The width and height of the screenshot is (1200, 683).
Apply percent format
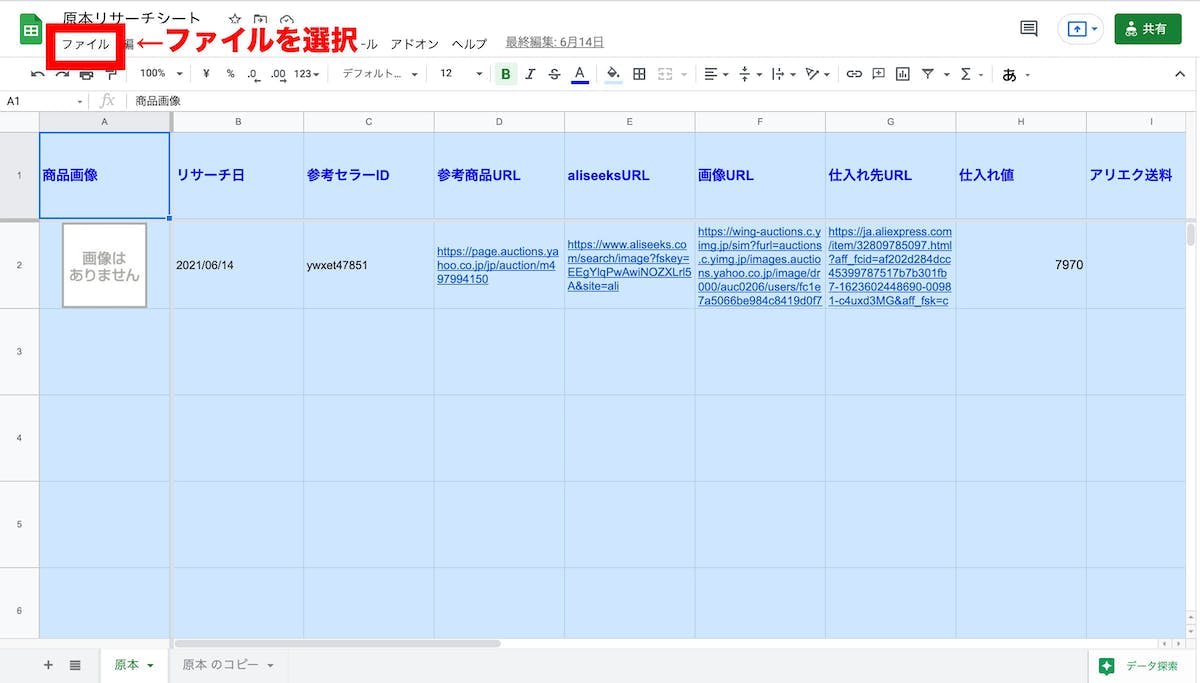pos(230,74)
